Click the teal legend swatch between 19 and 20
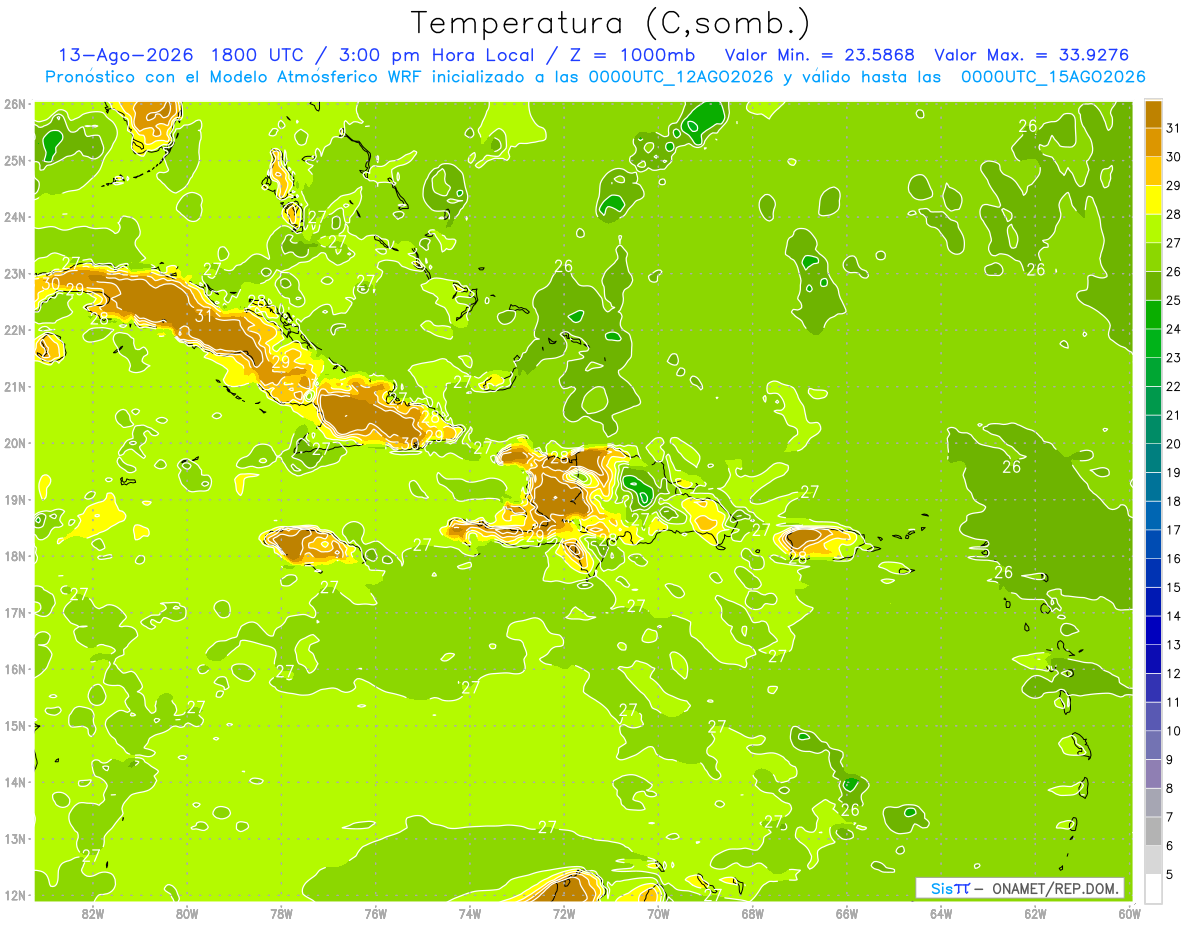Viewport: 1200px width, 927px height. pyautogui.click(x=1153, y=458)
